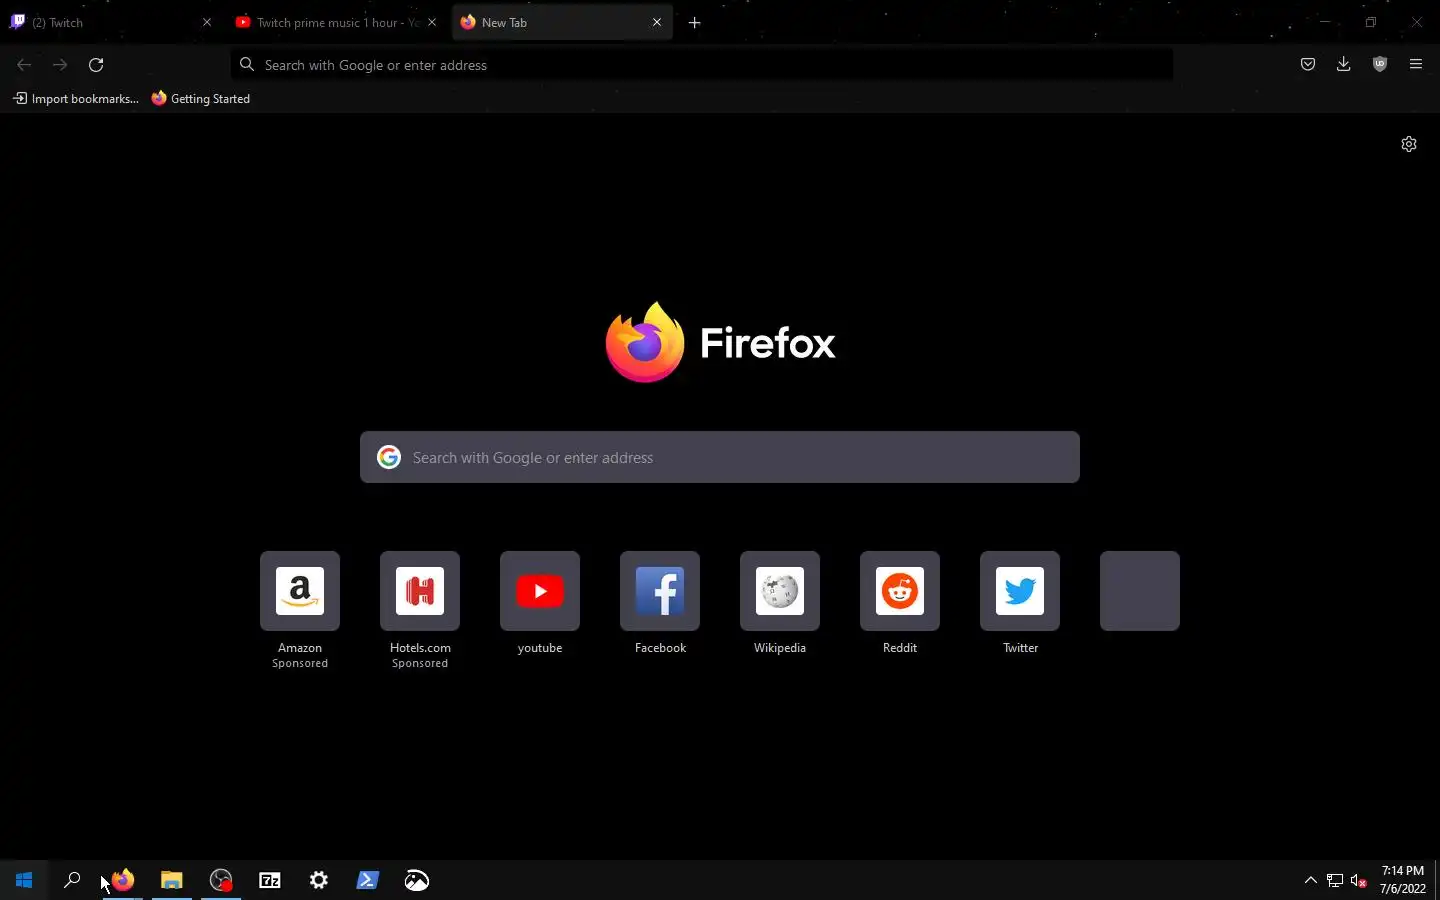Open new tab personalize gear icon
Screen dimensions: 1440x900
tap(1409, 144)
